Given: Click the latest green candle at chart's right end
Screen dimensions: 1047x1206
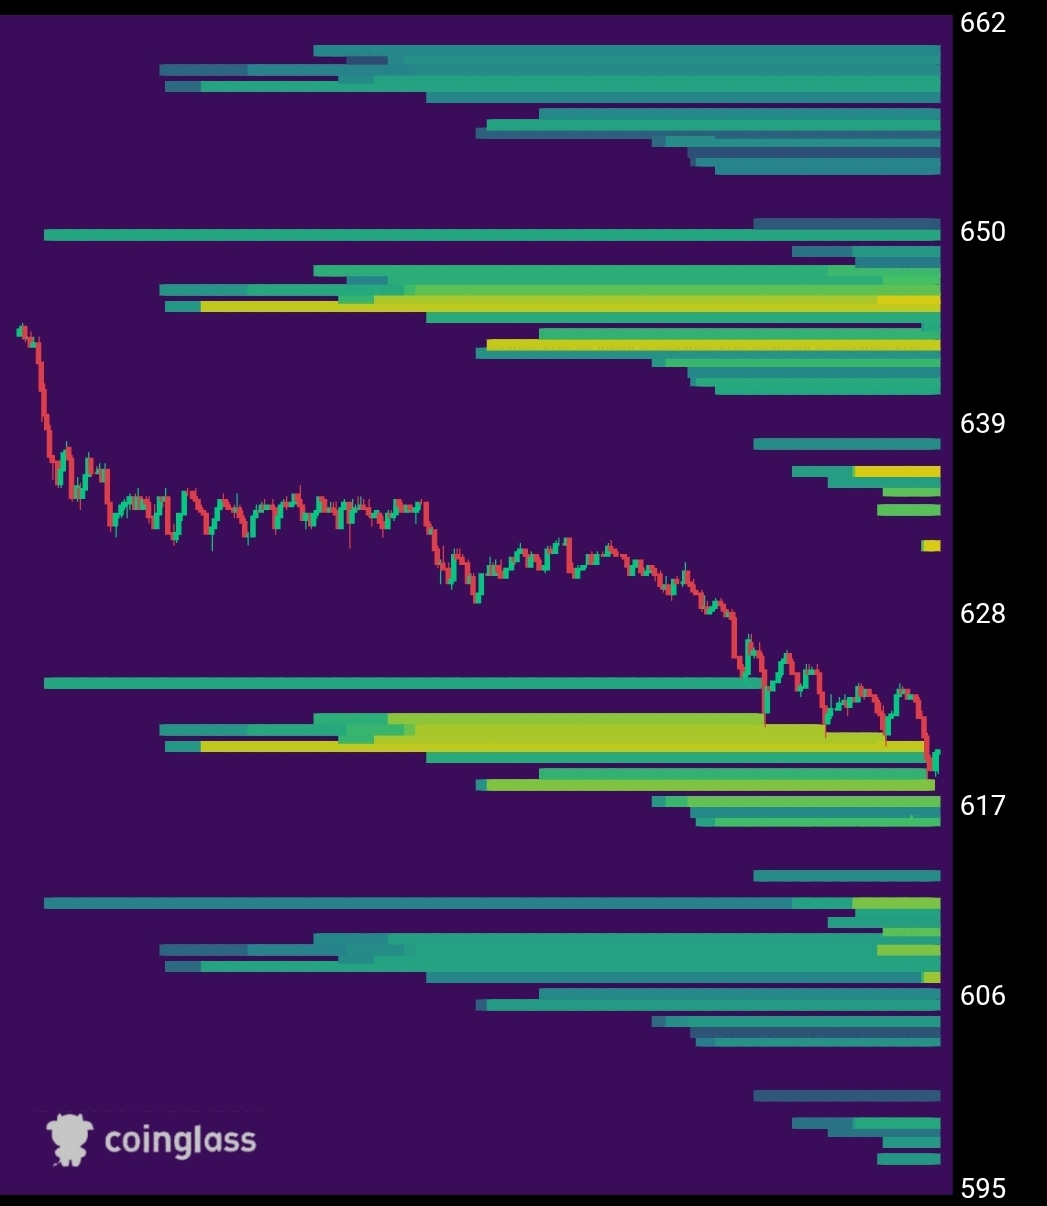Looking at the screenshot, I should click(x=937, y=760).
